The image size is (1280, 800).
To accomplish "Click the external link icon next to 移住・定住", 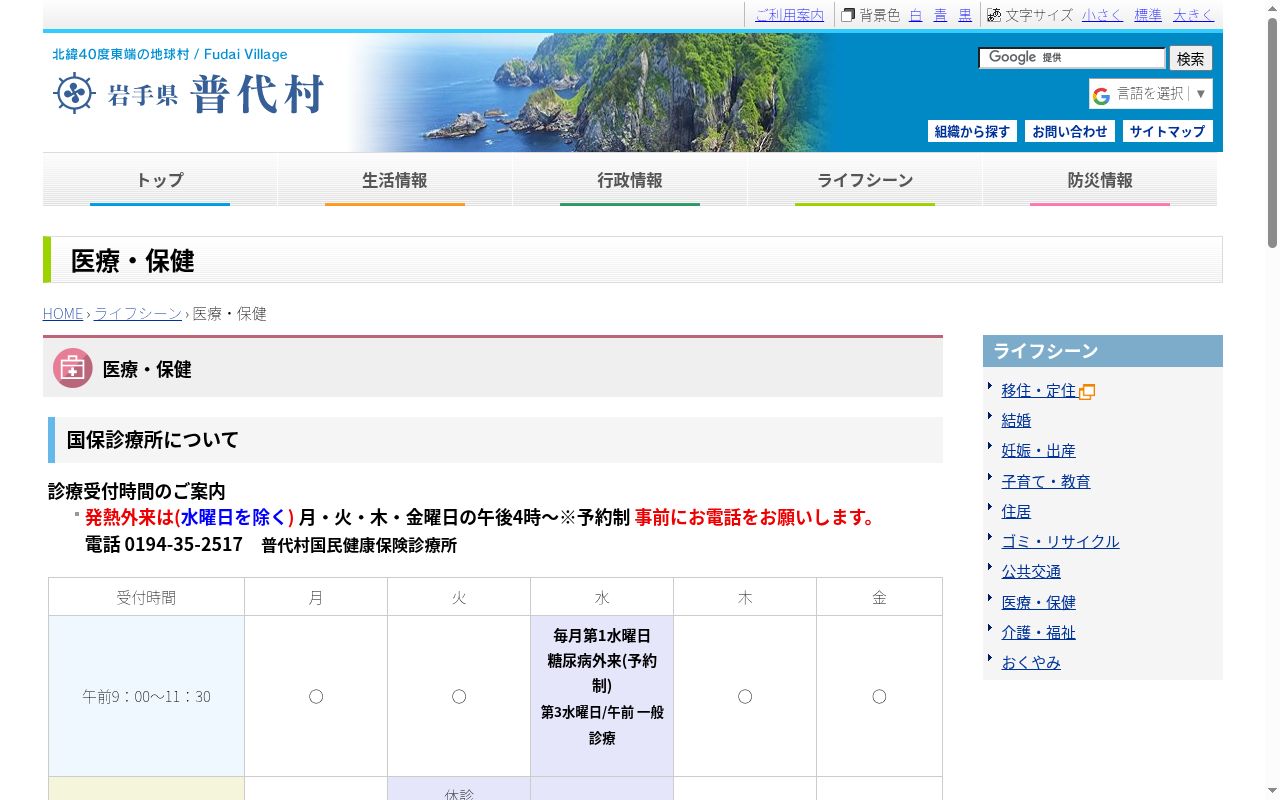I will click(x=1087, y=391).
